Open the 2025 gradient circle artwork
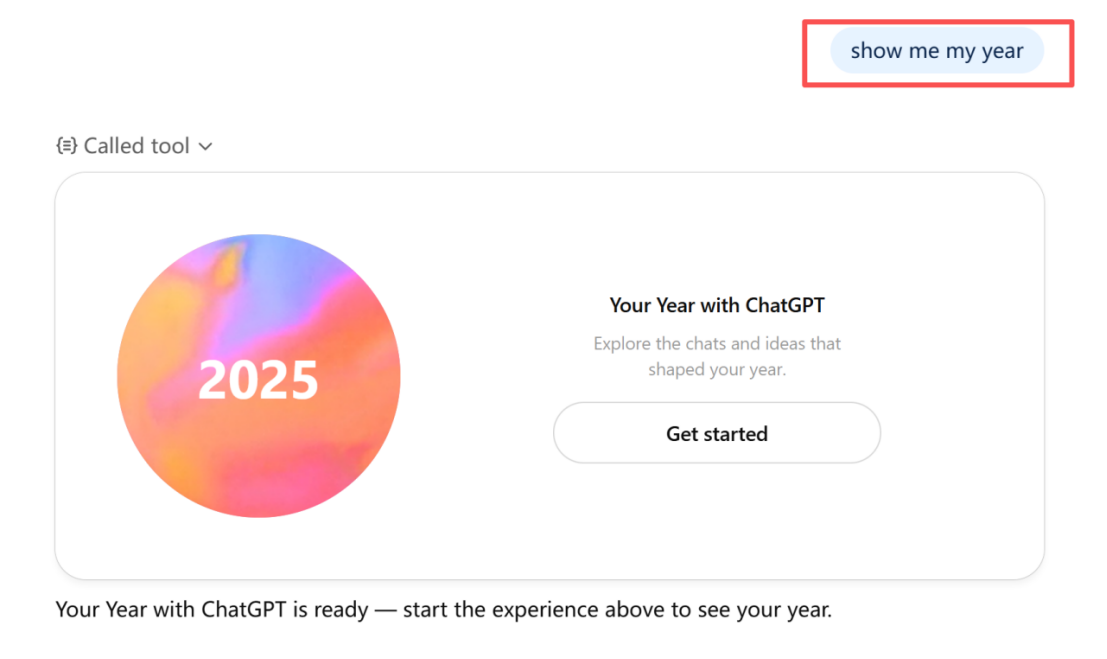Viewport: 1107px width, 659px height. click(258, 376)
